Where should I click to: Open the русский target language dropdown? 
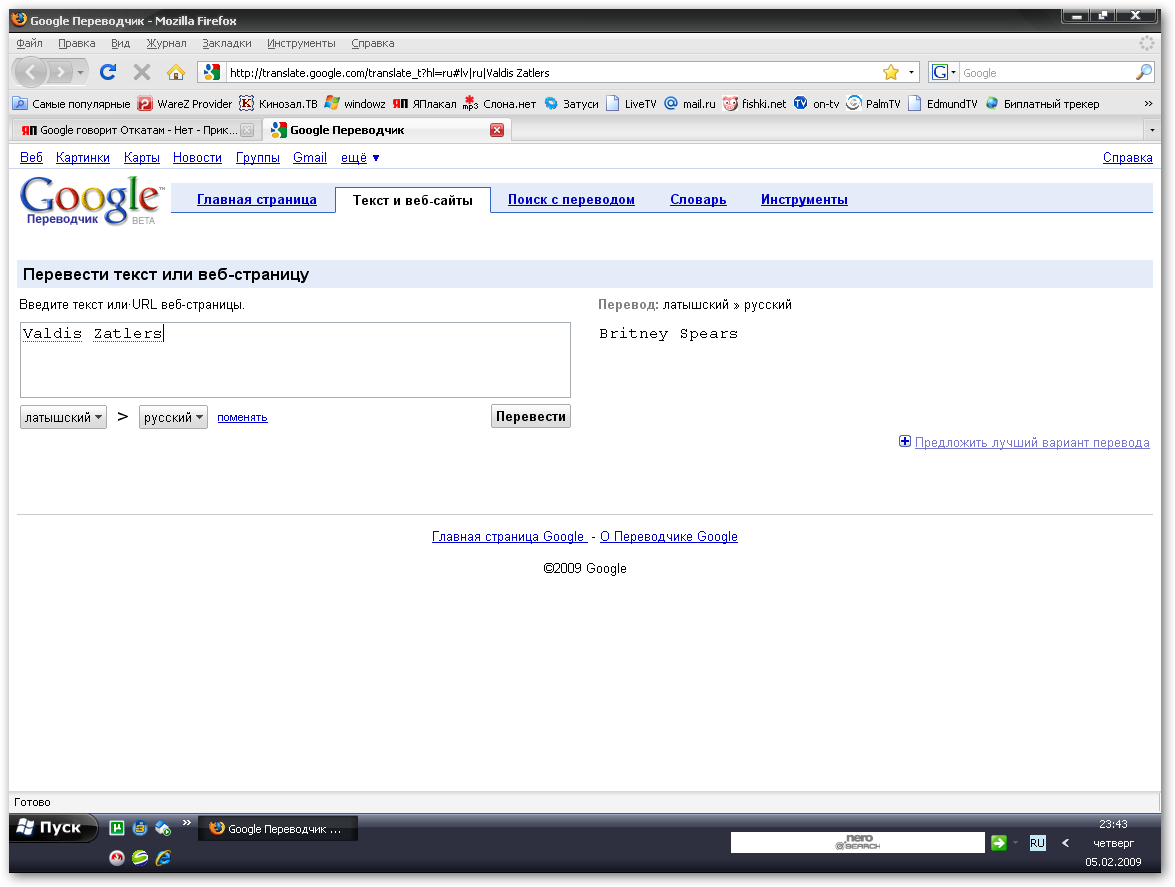click(173, 417)
